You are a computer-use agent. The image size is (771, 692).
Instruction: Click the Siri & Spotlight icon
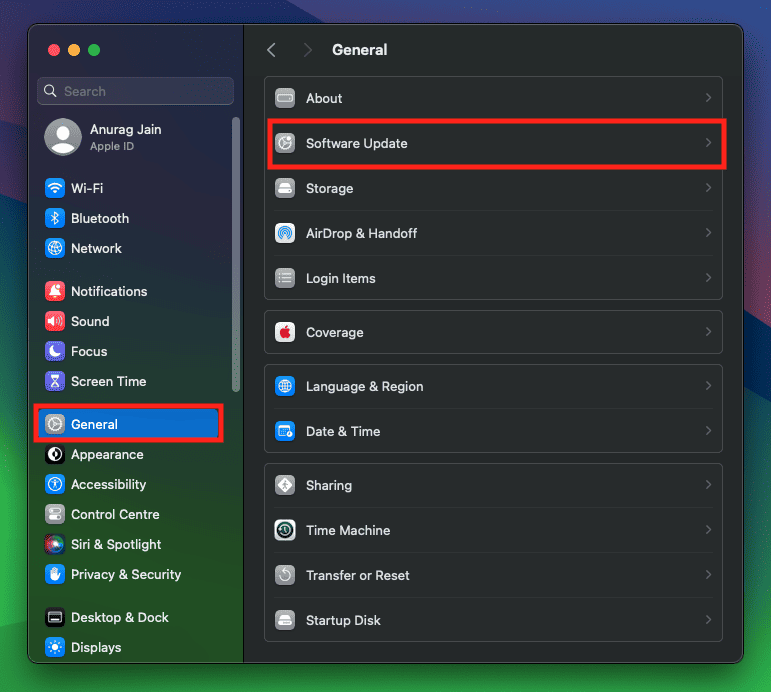click(55, 544)
